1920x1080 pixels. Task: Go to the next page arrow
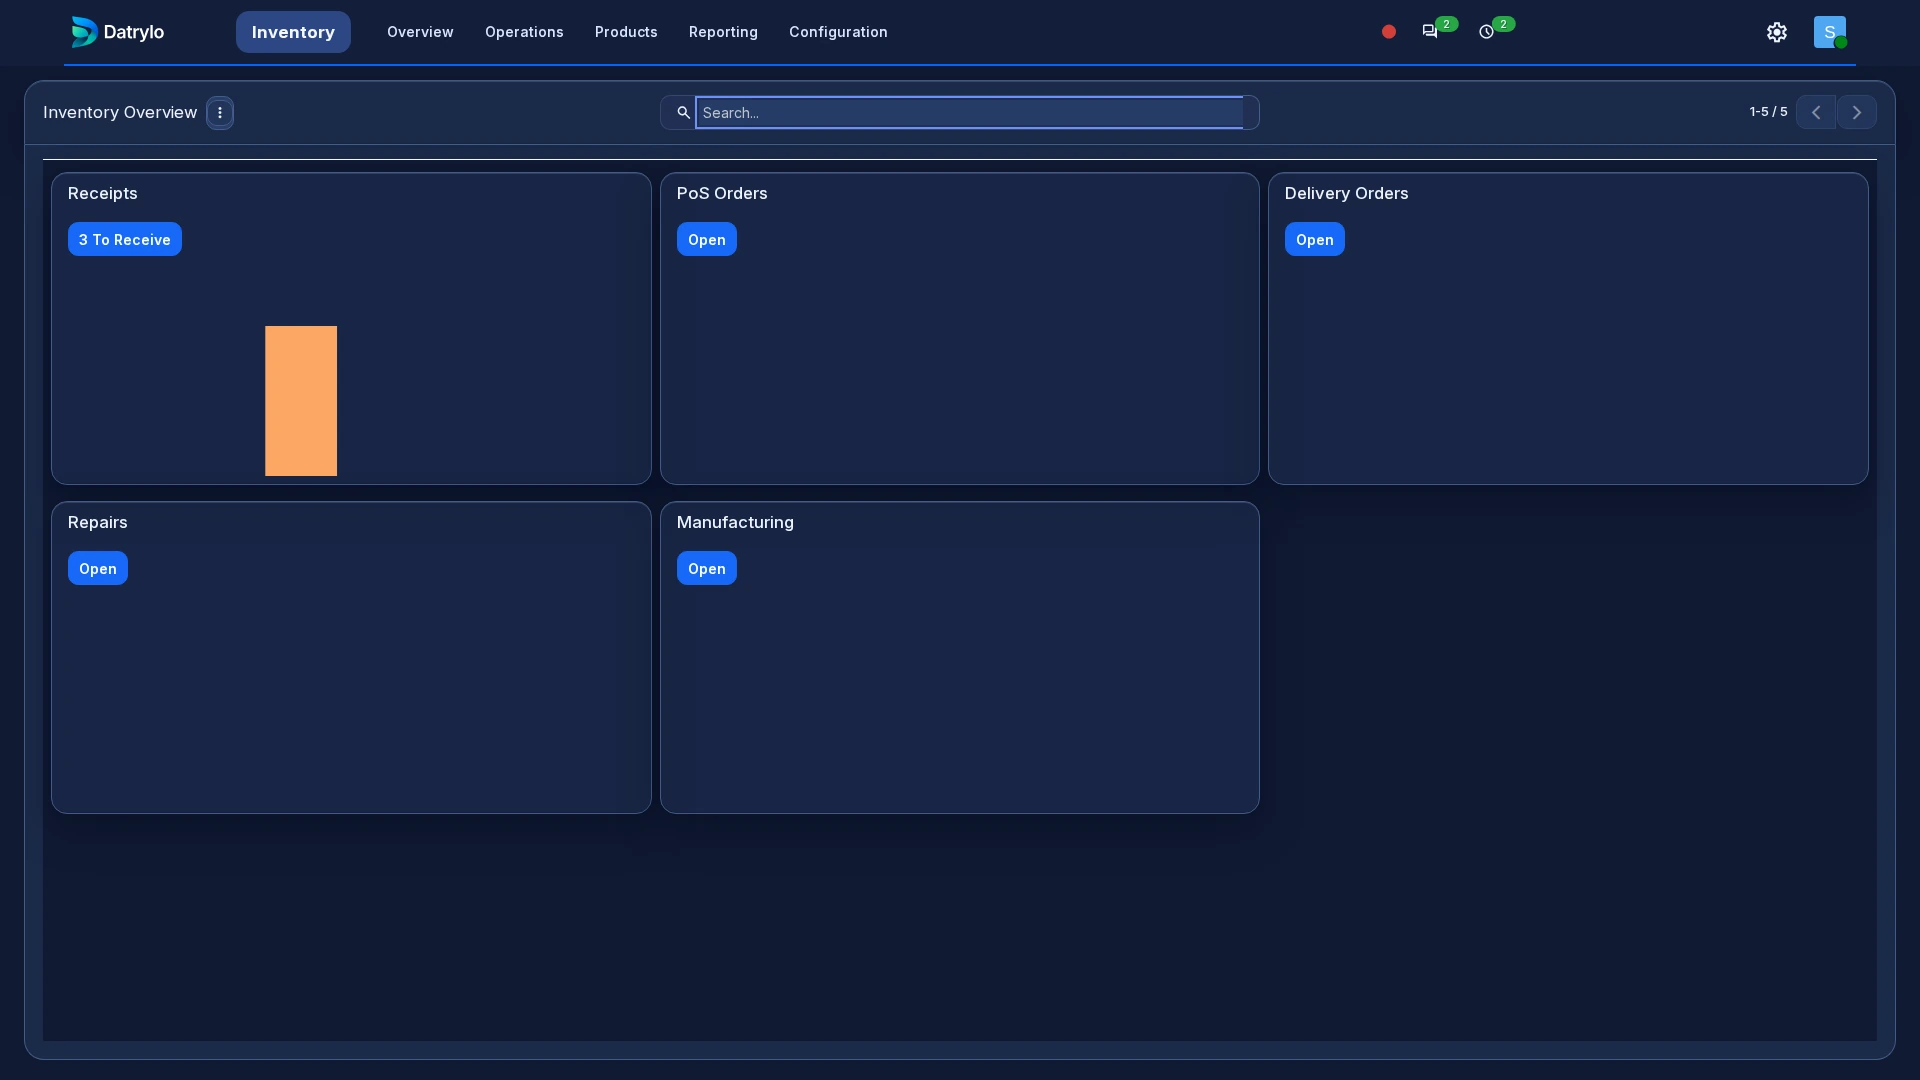[x=1857, y=113]
